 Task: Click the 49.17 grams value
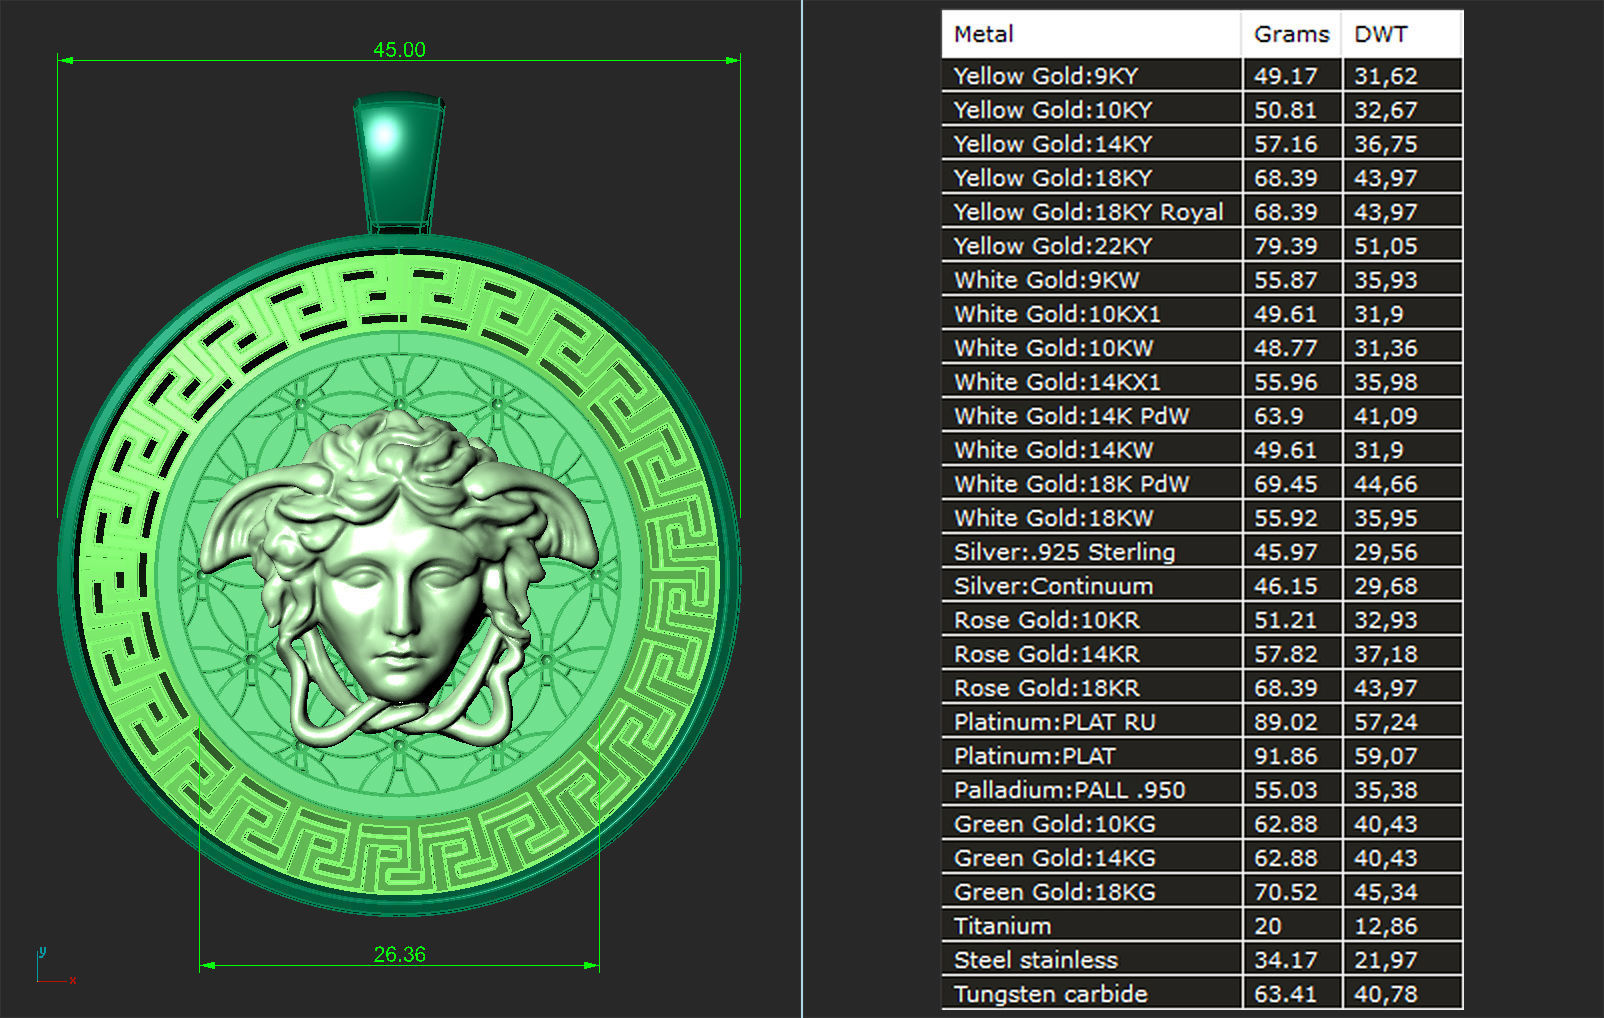[1286, 76]
